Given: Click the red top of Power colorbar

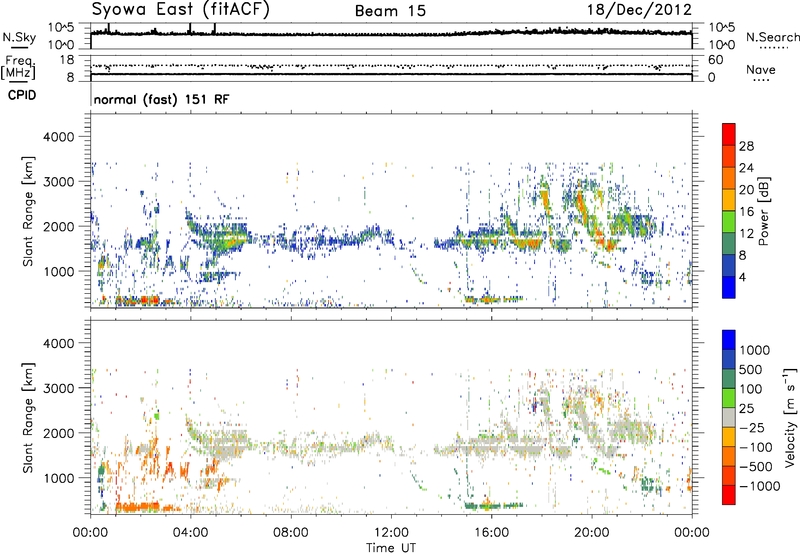Looking at the screenshot, I should coord(729,134).
